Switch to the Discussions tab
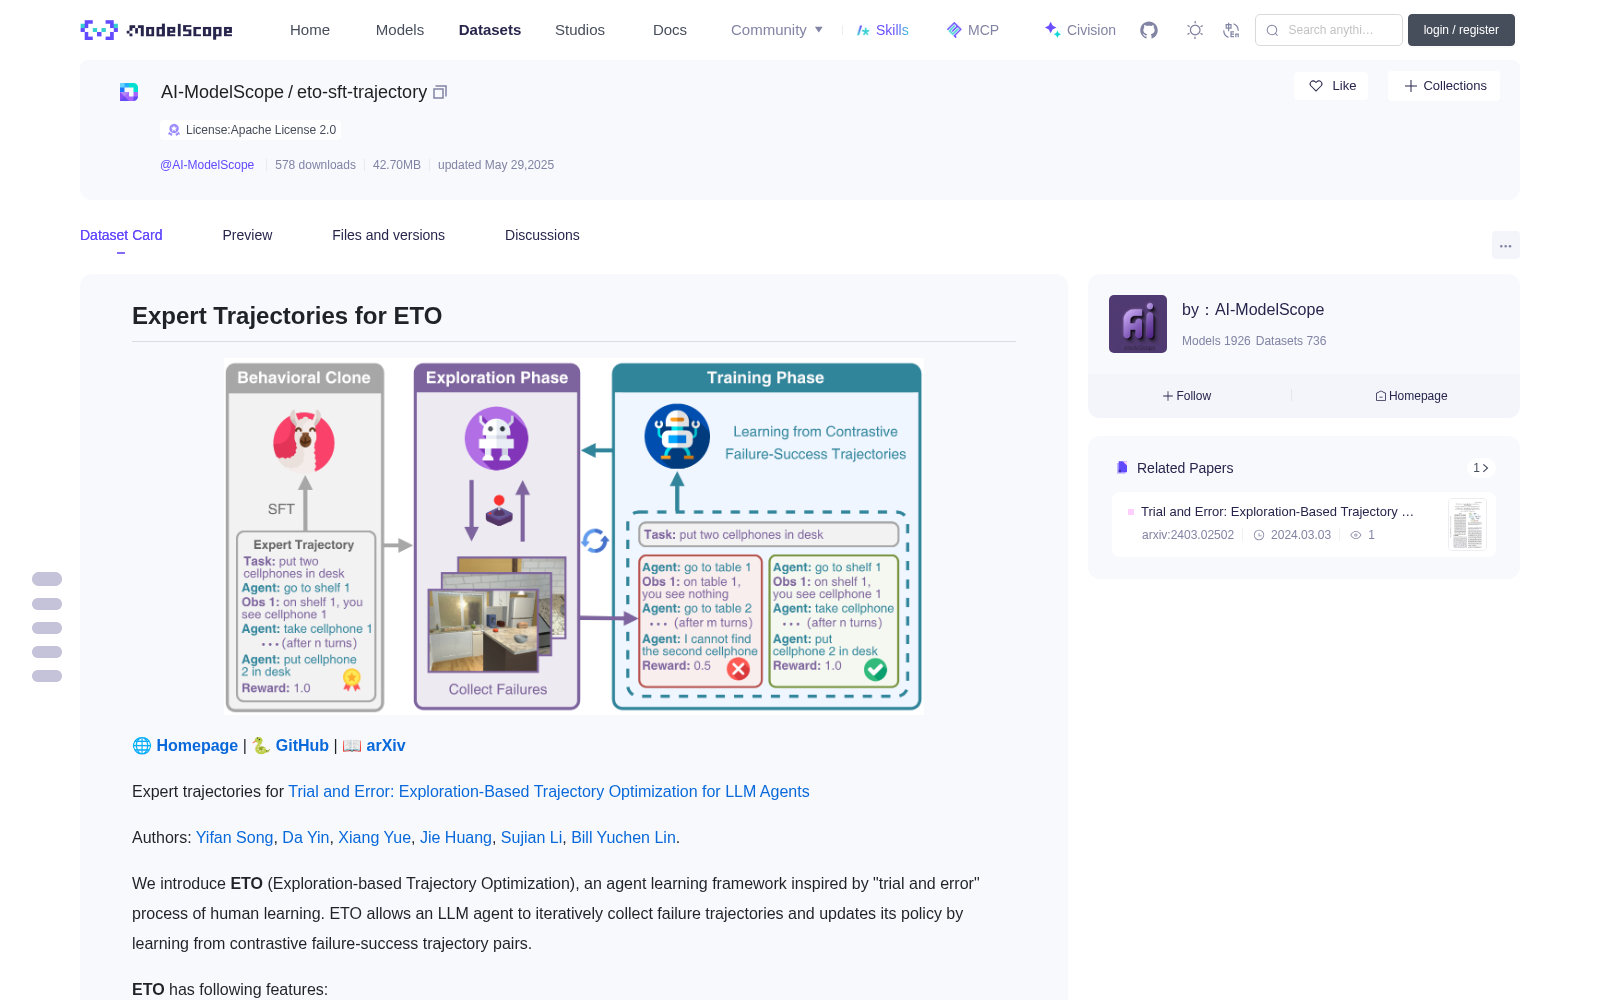 [542, 235]
